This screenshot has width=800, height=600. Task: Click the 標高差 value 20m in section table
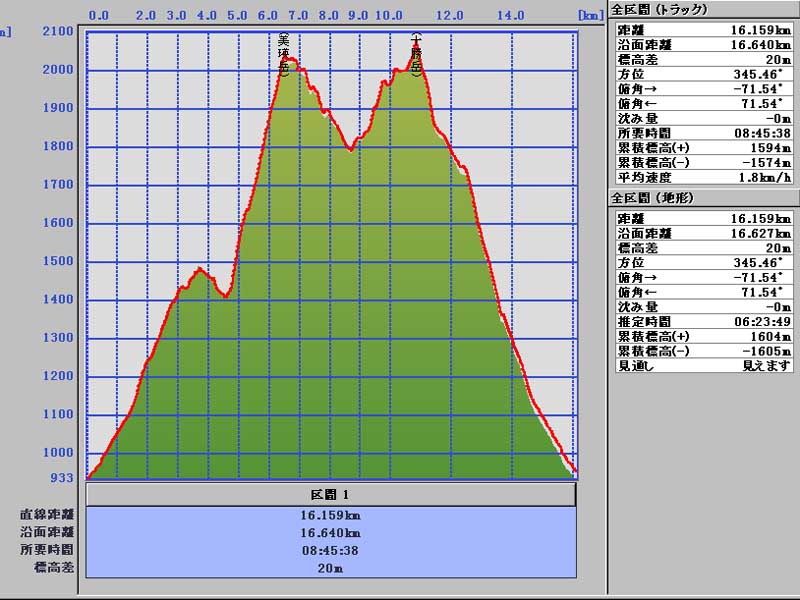point(331,567)
